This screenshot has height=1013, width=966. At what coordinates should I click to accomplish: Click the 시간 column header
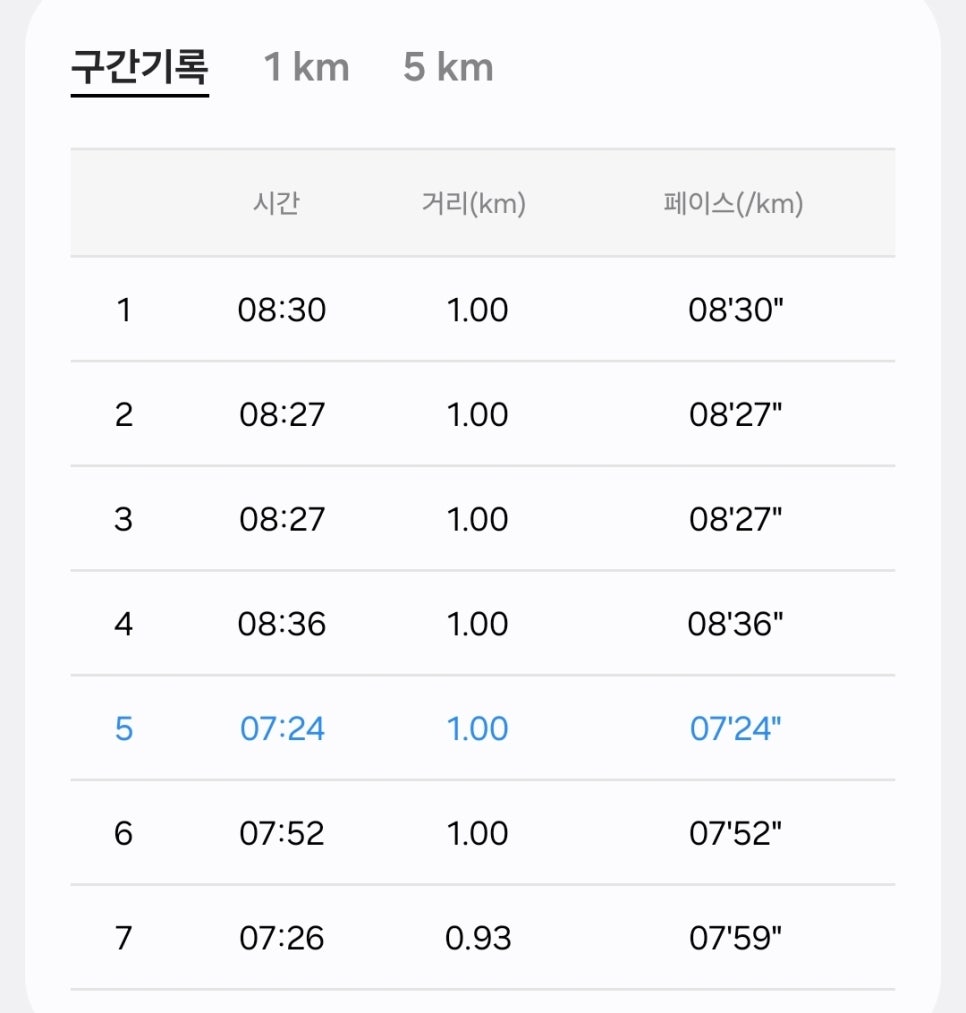coord(277,204)
